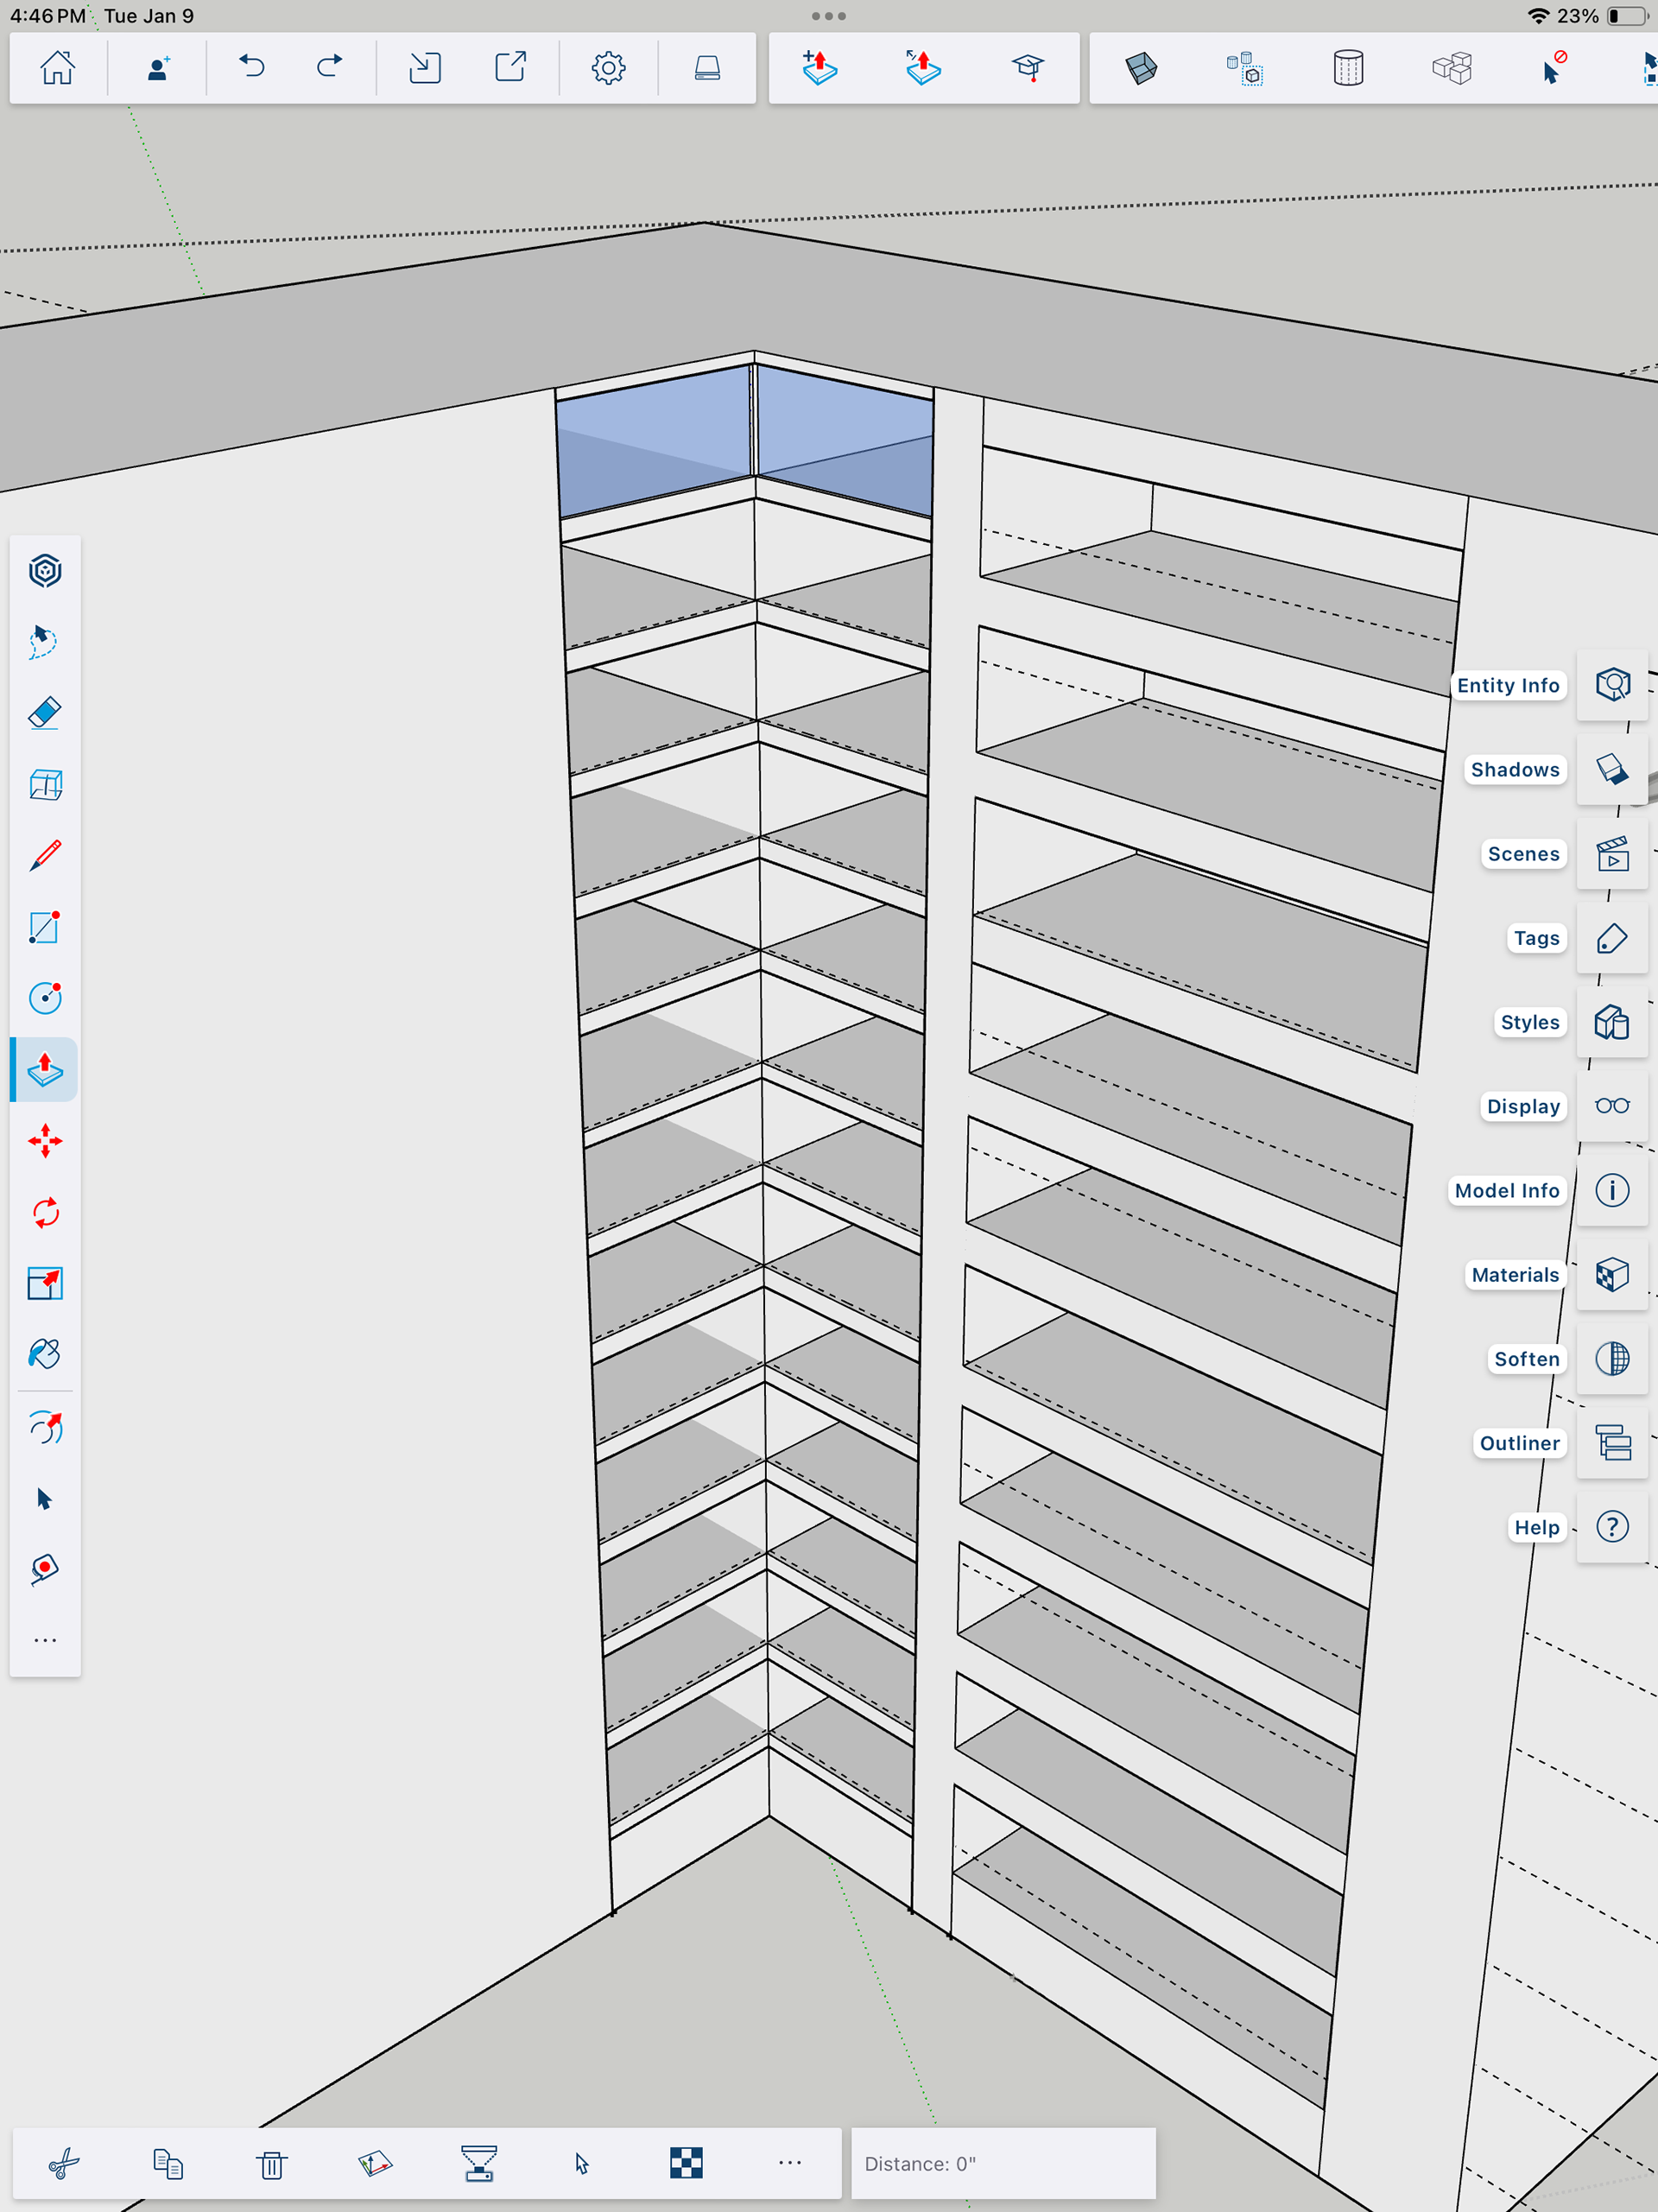Expand bottom toolbar more options ellipsis

point(790,2163)
